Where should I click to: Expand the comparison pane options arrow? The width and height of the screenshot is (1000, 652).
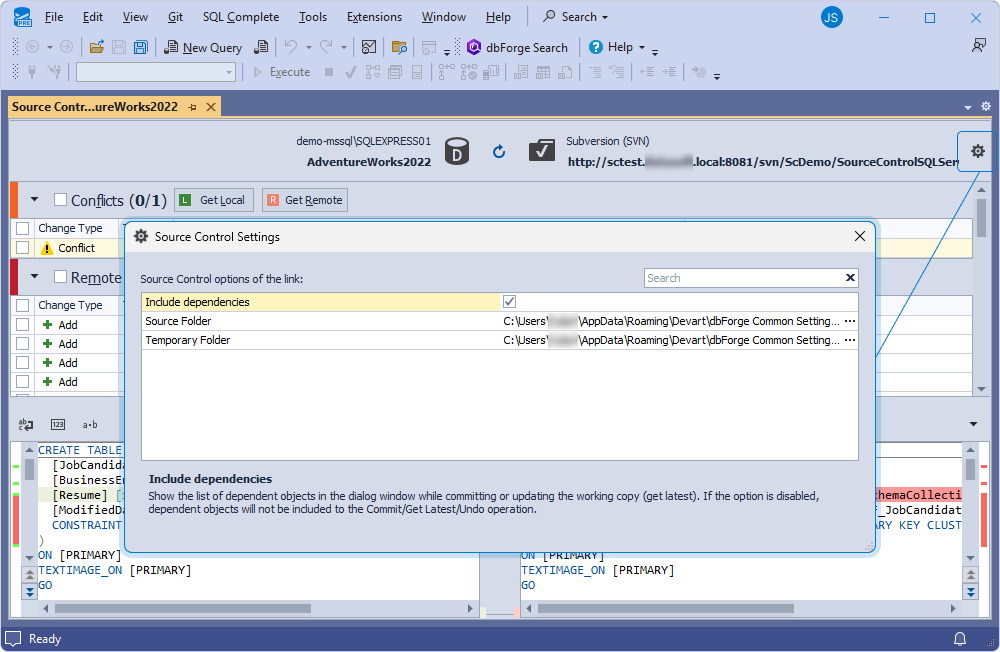click(973, 424)
